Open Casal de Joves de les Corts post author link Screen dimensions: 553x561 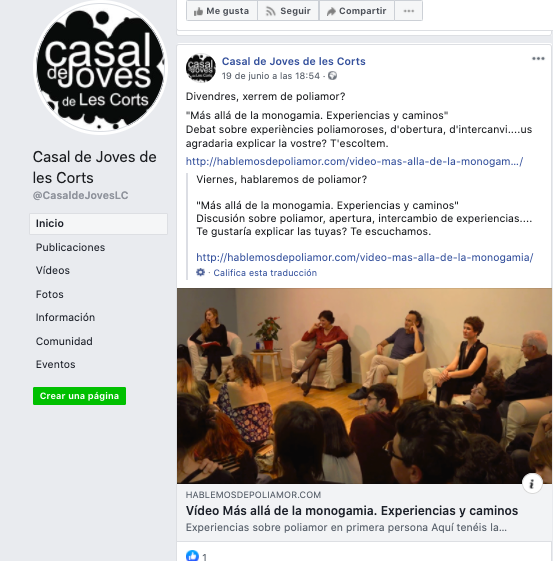[x=294, y=62]
